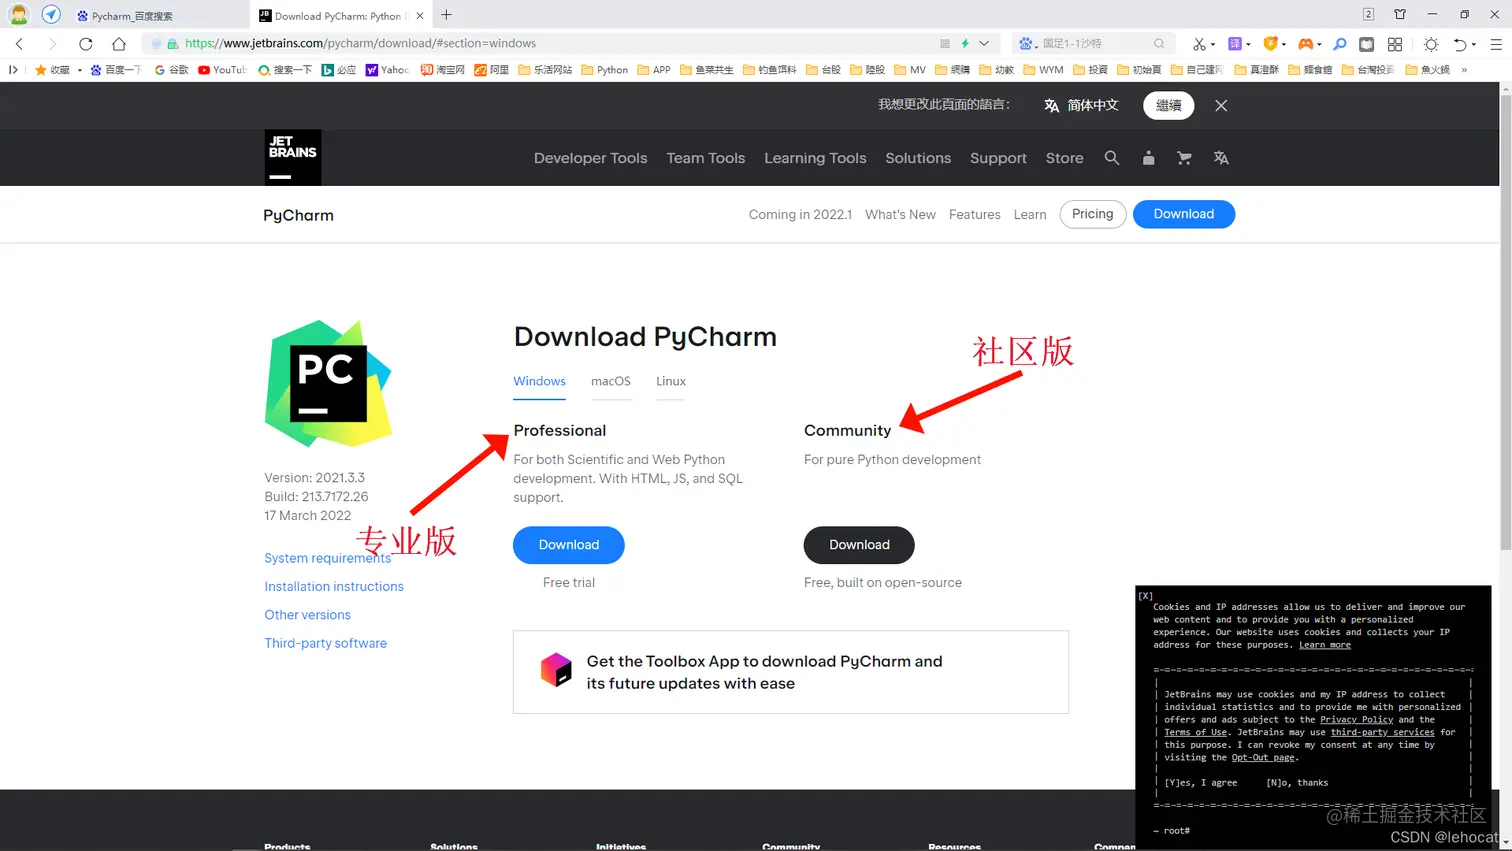Show more bookmarks overflow chevron

(x=1464, y=70)
